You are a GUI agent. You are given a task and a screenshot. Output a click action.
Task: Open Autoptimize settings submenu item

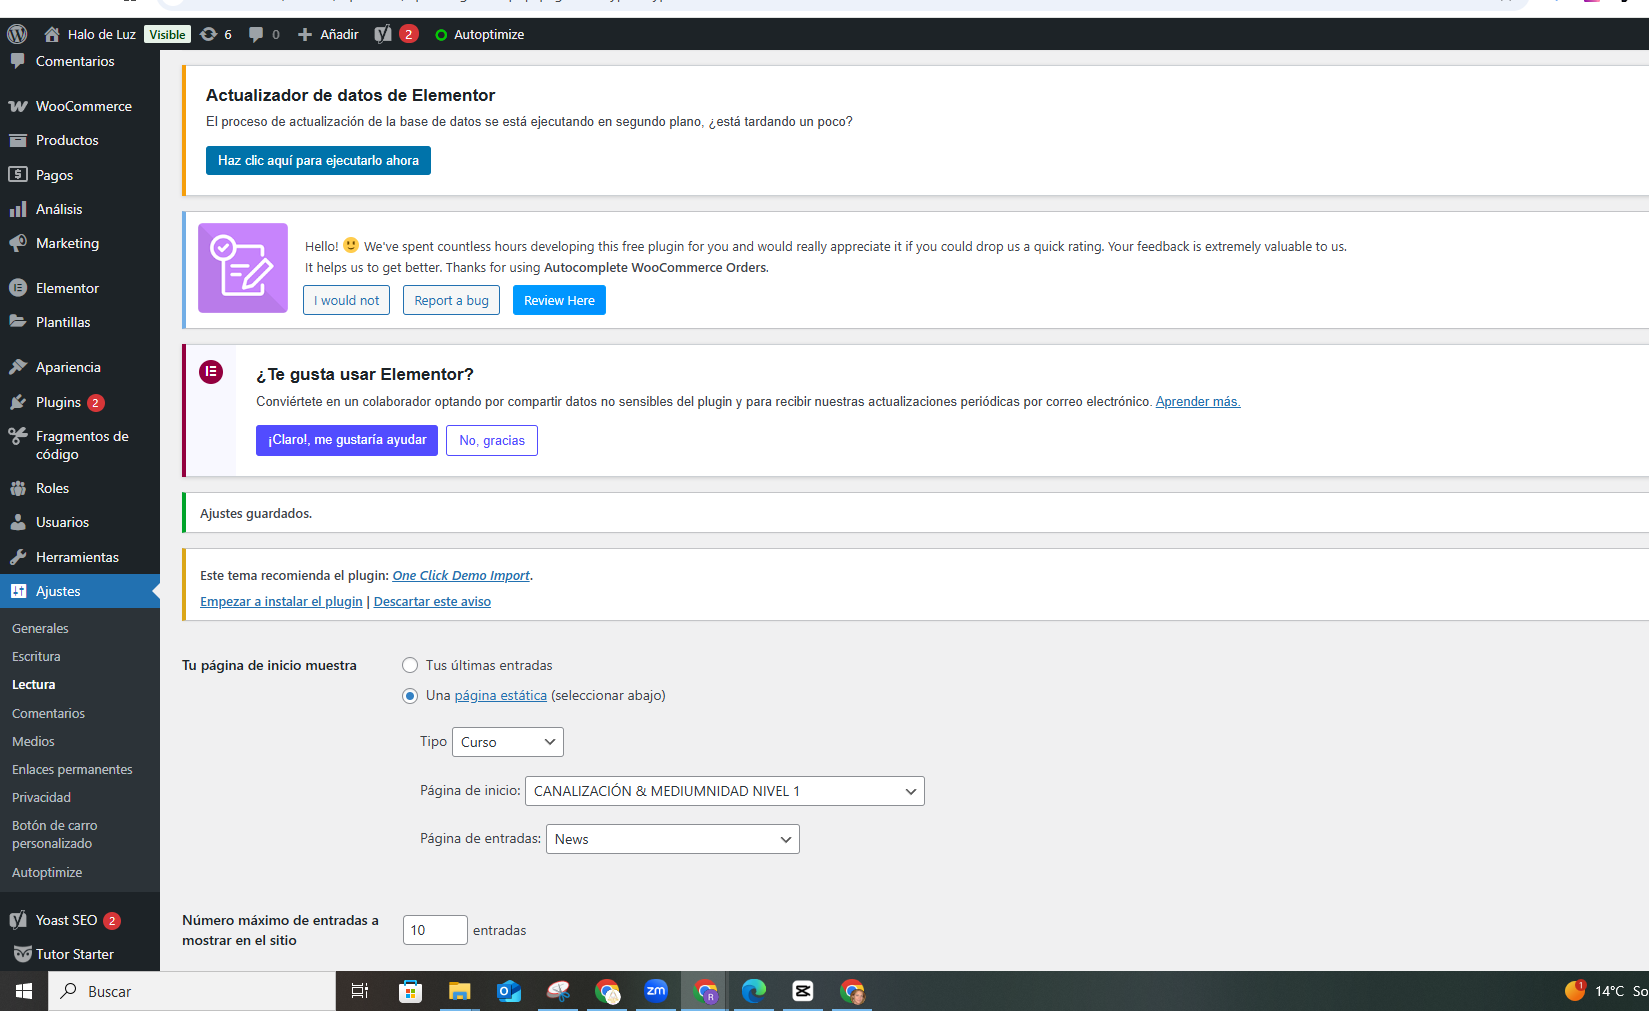click(x=47, y=873)
